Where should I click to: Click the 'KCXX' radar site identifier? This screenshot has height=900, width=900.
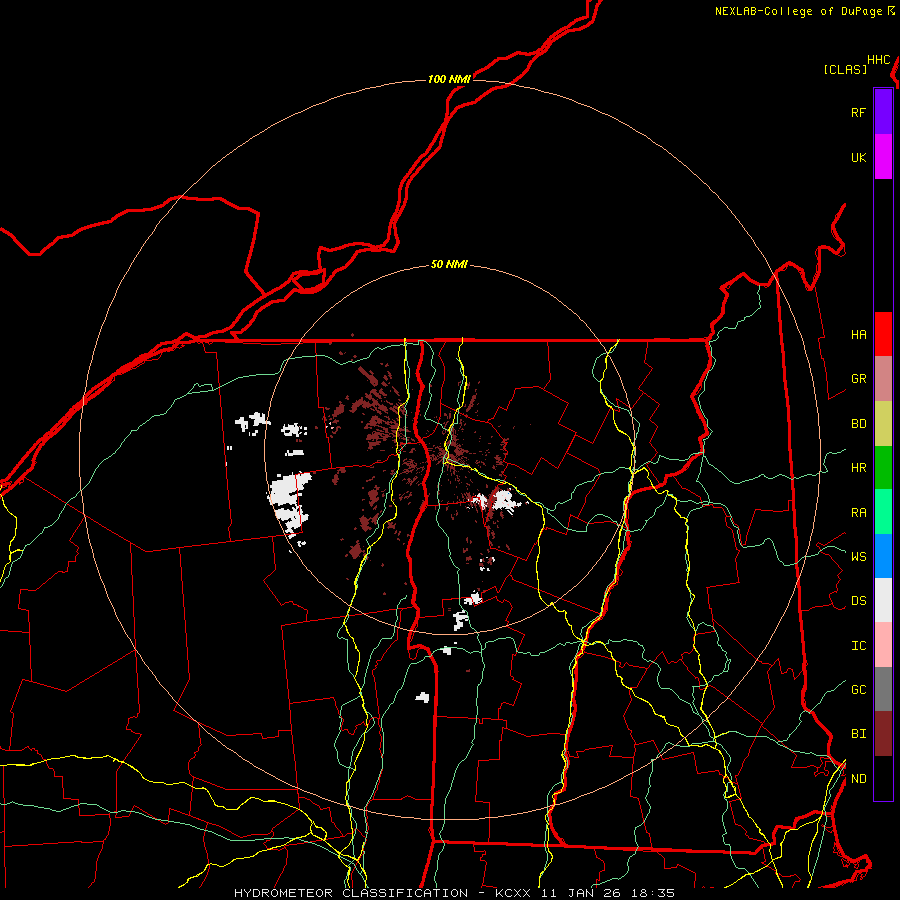513,893
